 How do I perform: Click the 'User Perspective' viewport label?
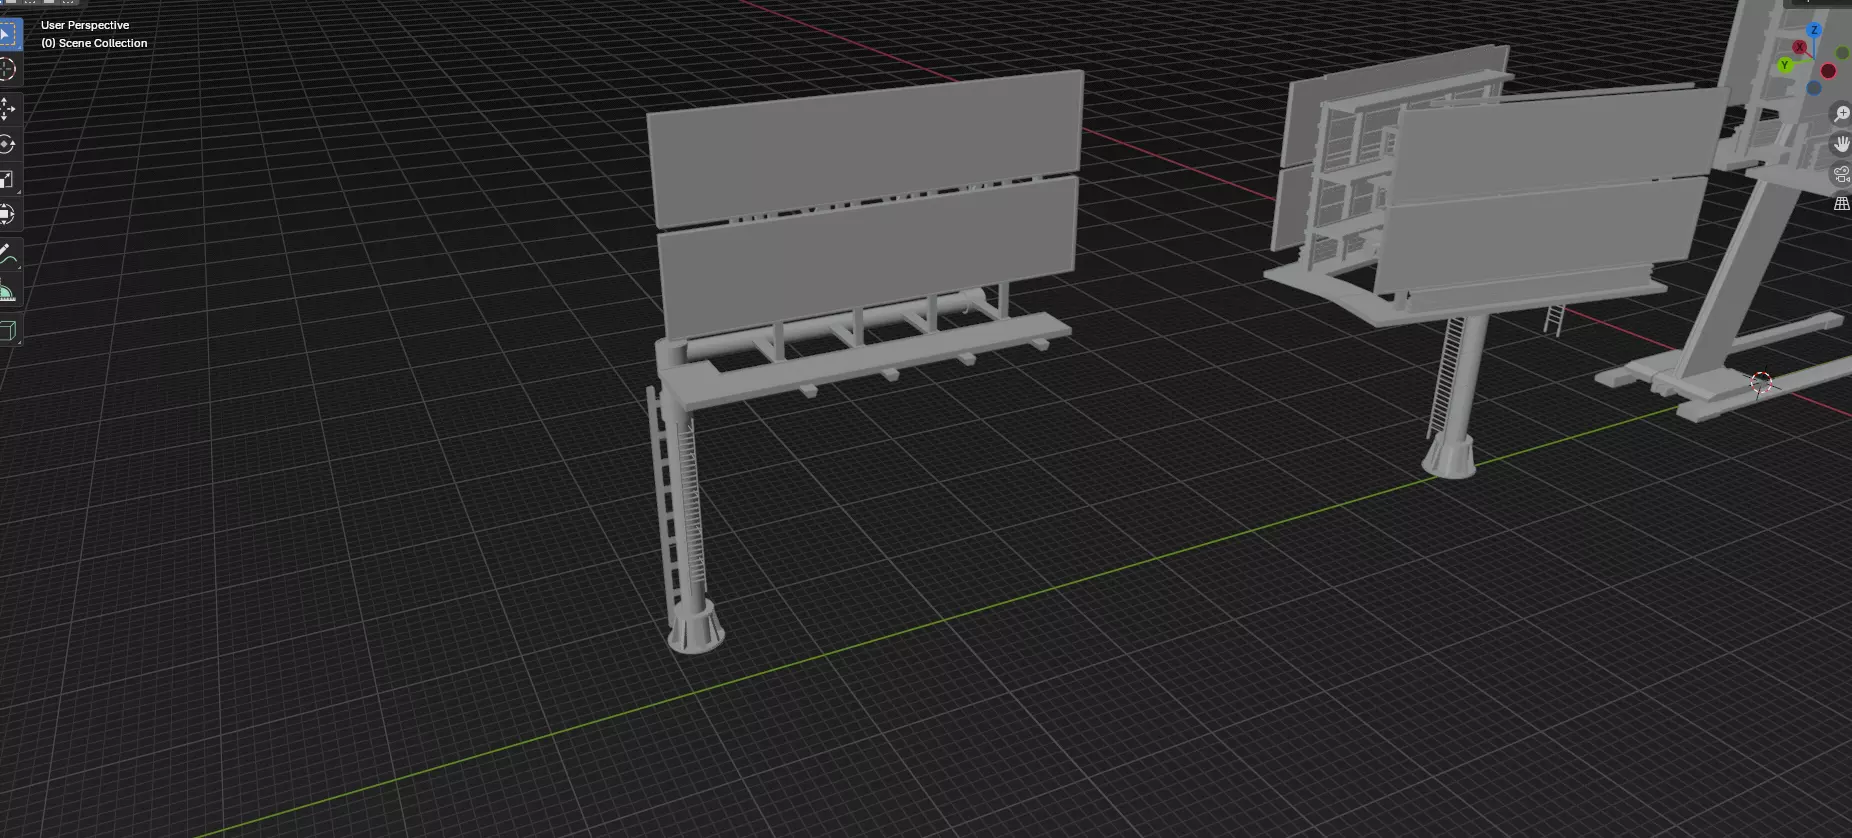click(x=85, y=25)
